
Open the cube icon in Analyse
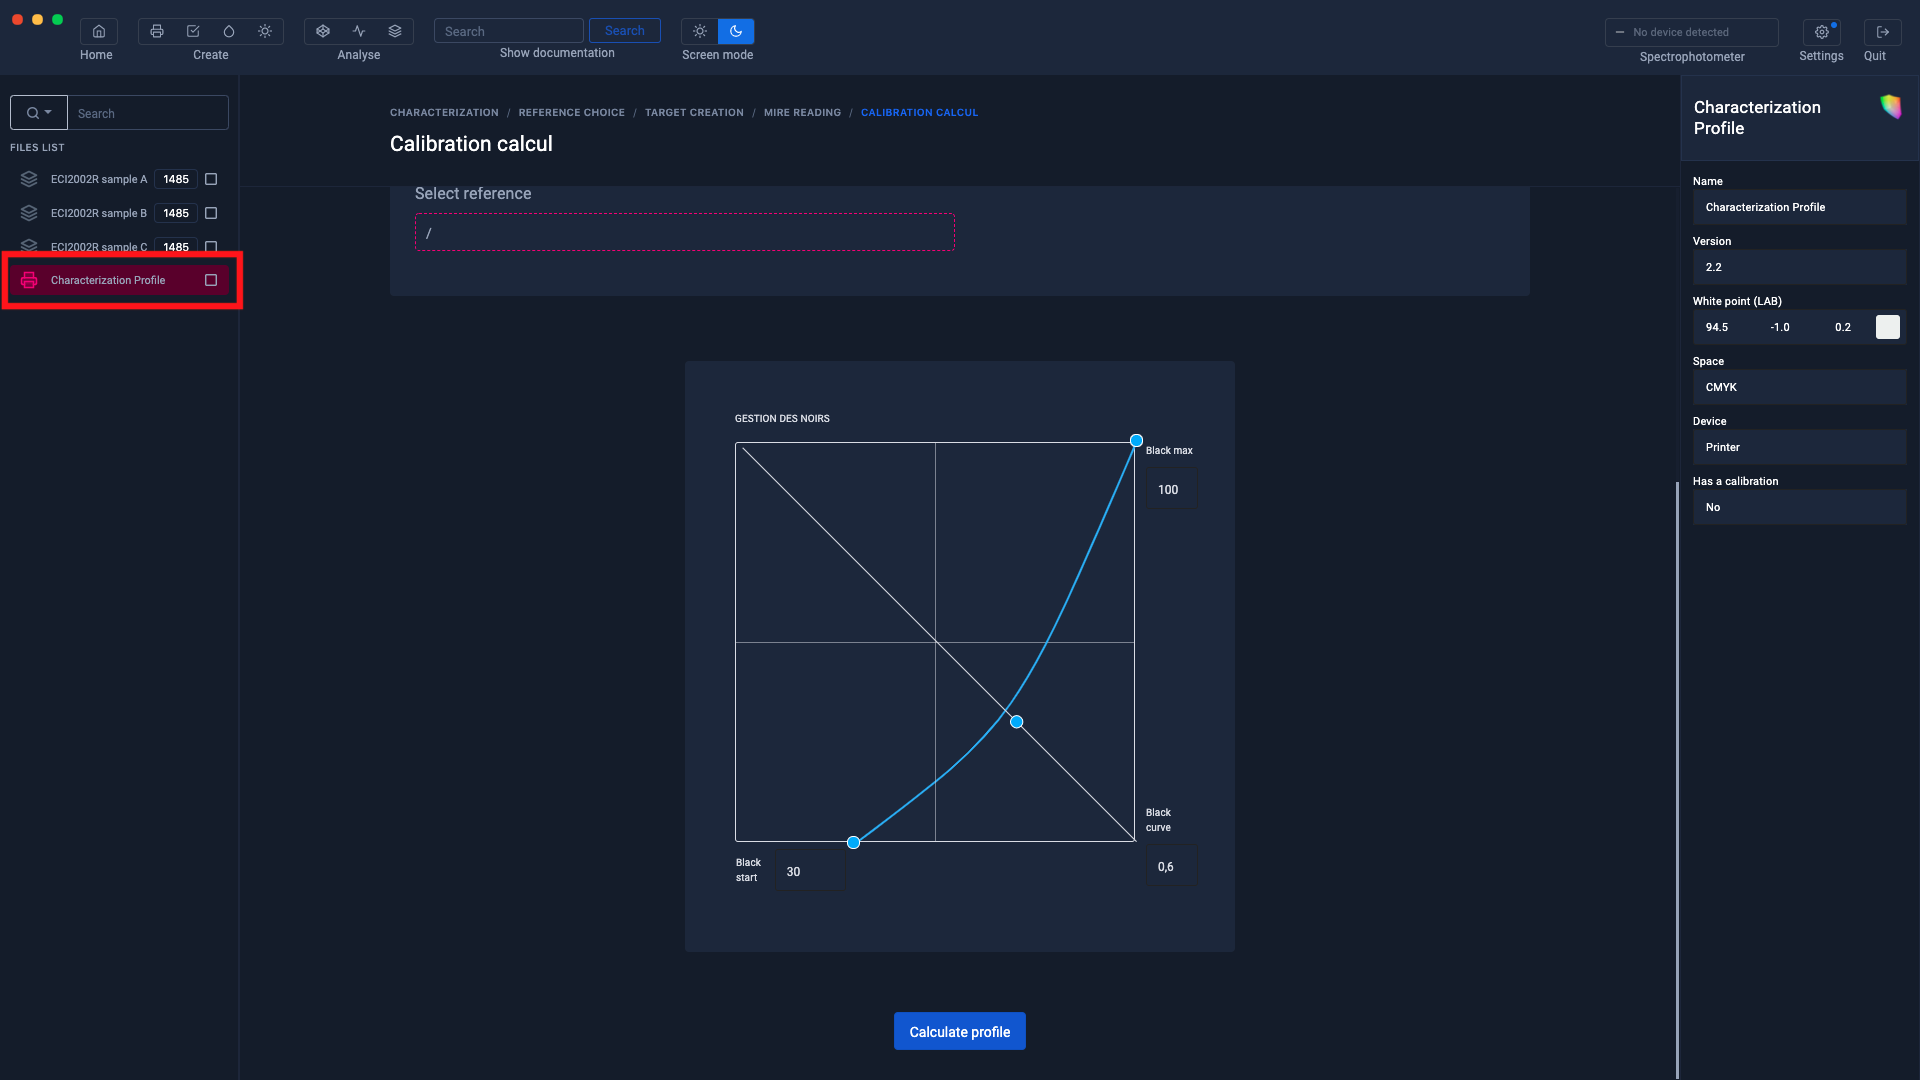click(323, 31)
